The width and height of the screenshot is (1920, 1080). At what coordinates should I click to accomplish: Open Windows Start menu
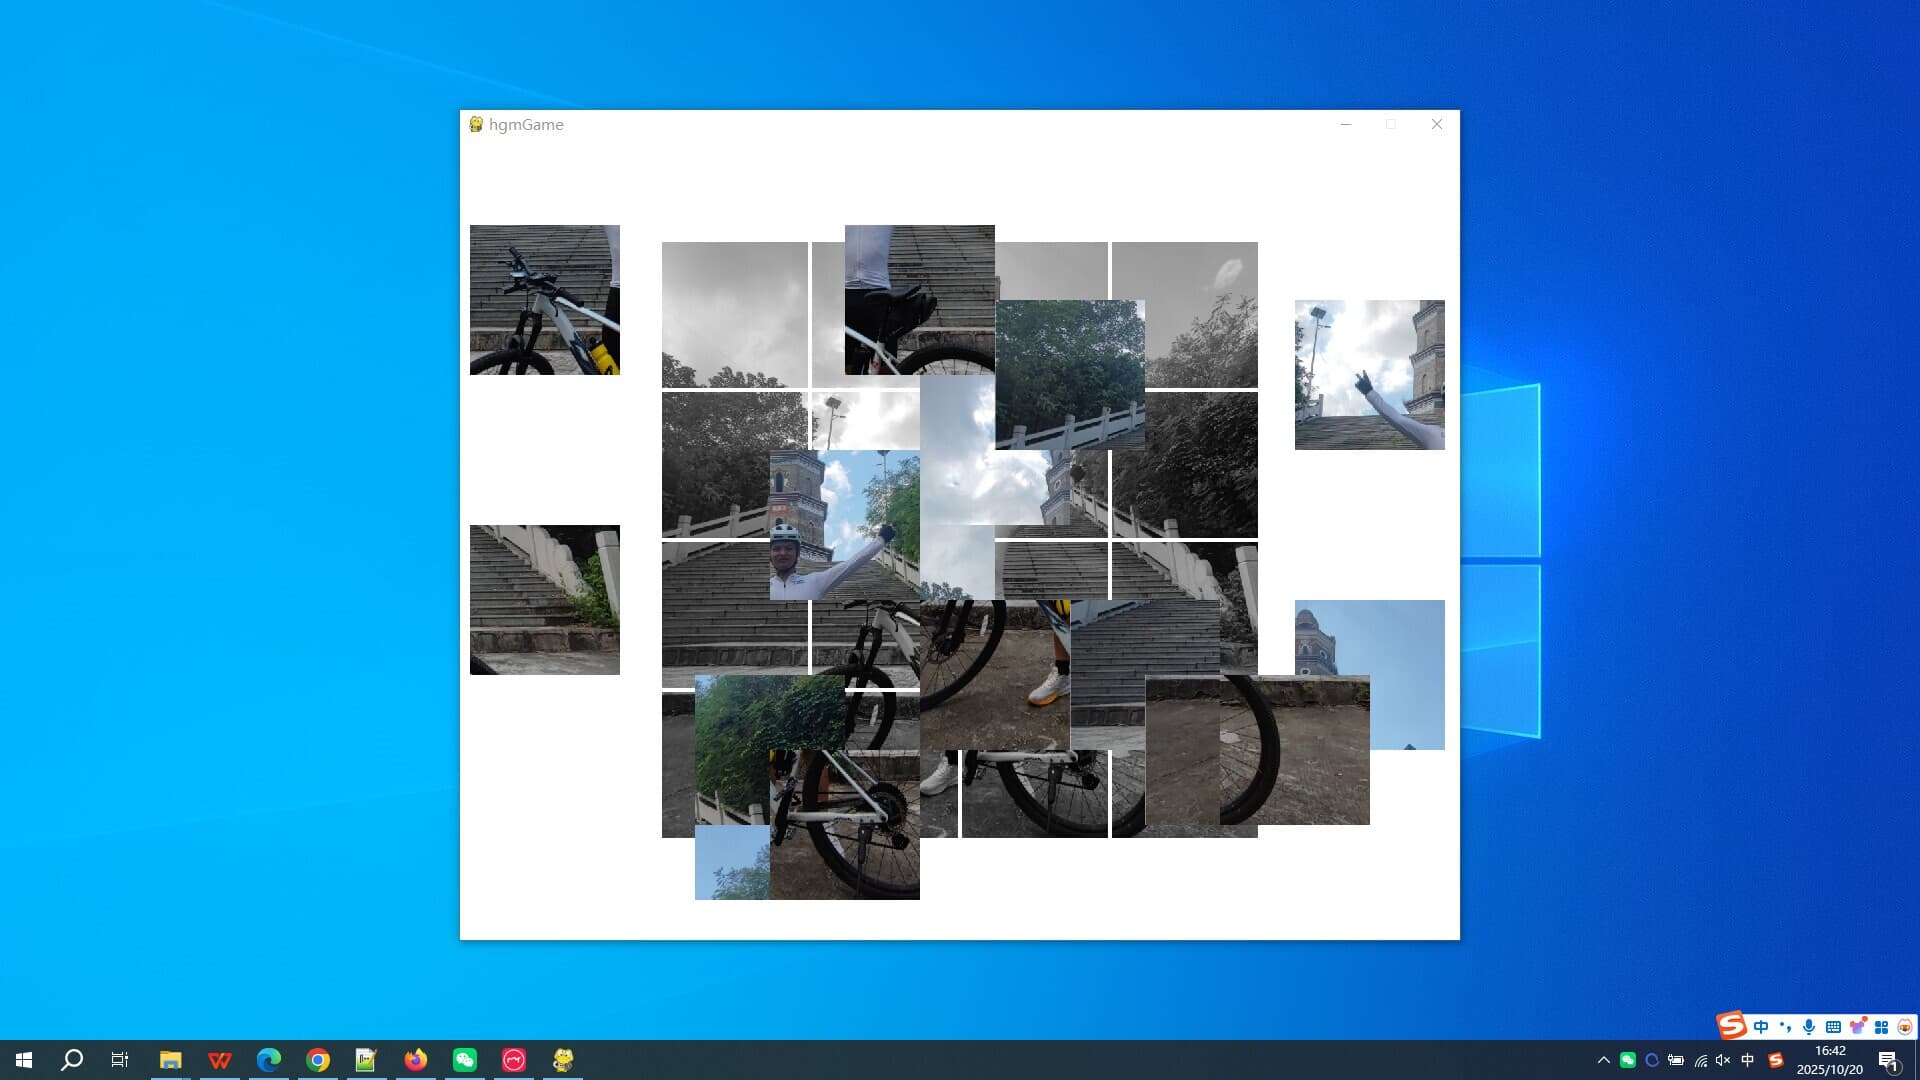(x=24, y=1060)
